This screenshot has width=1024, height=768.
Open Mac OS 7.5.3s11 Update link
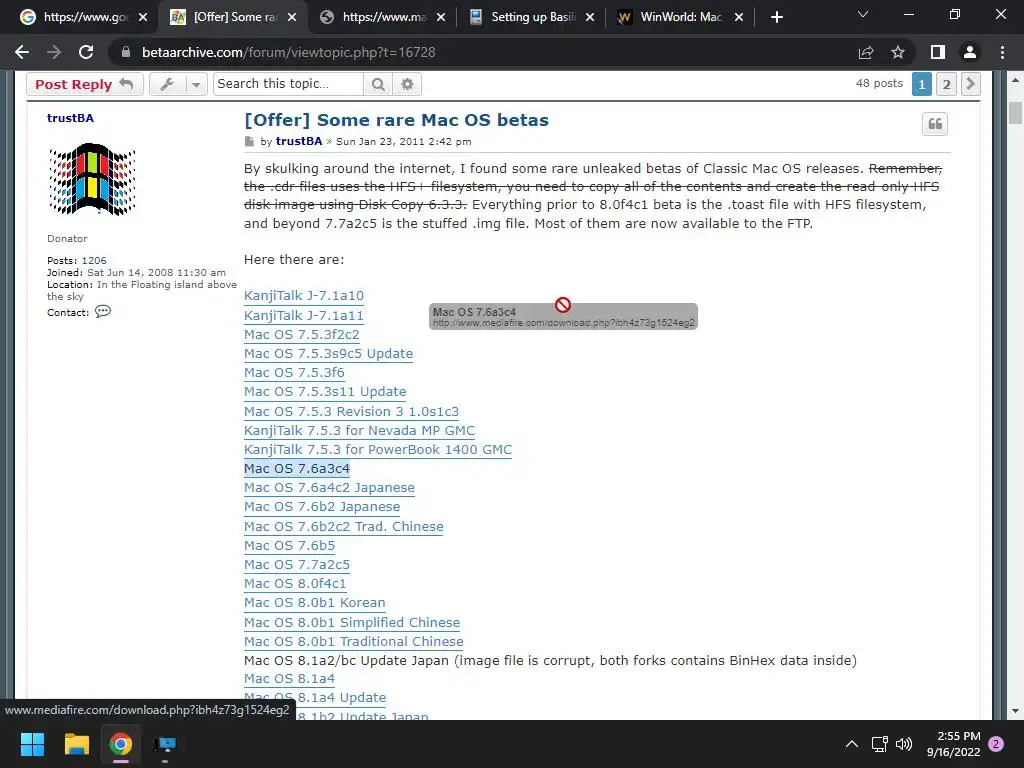[x=325, y=391]
